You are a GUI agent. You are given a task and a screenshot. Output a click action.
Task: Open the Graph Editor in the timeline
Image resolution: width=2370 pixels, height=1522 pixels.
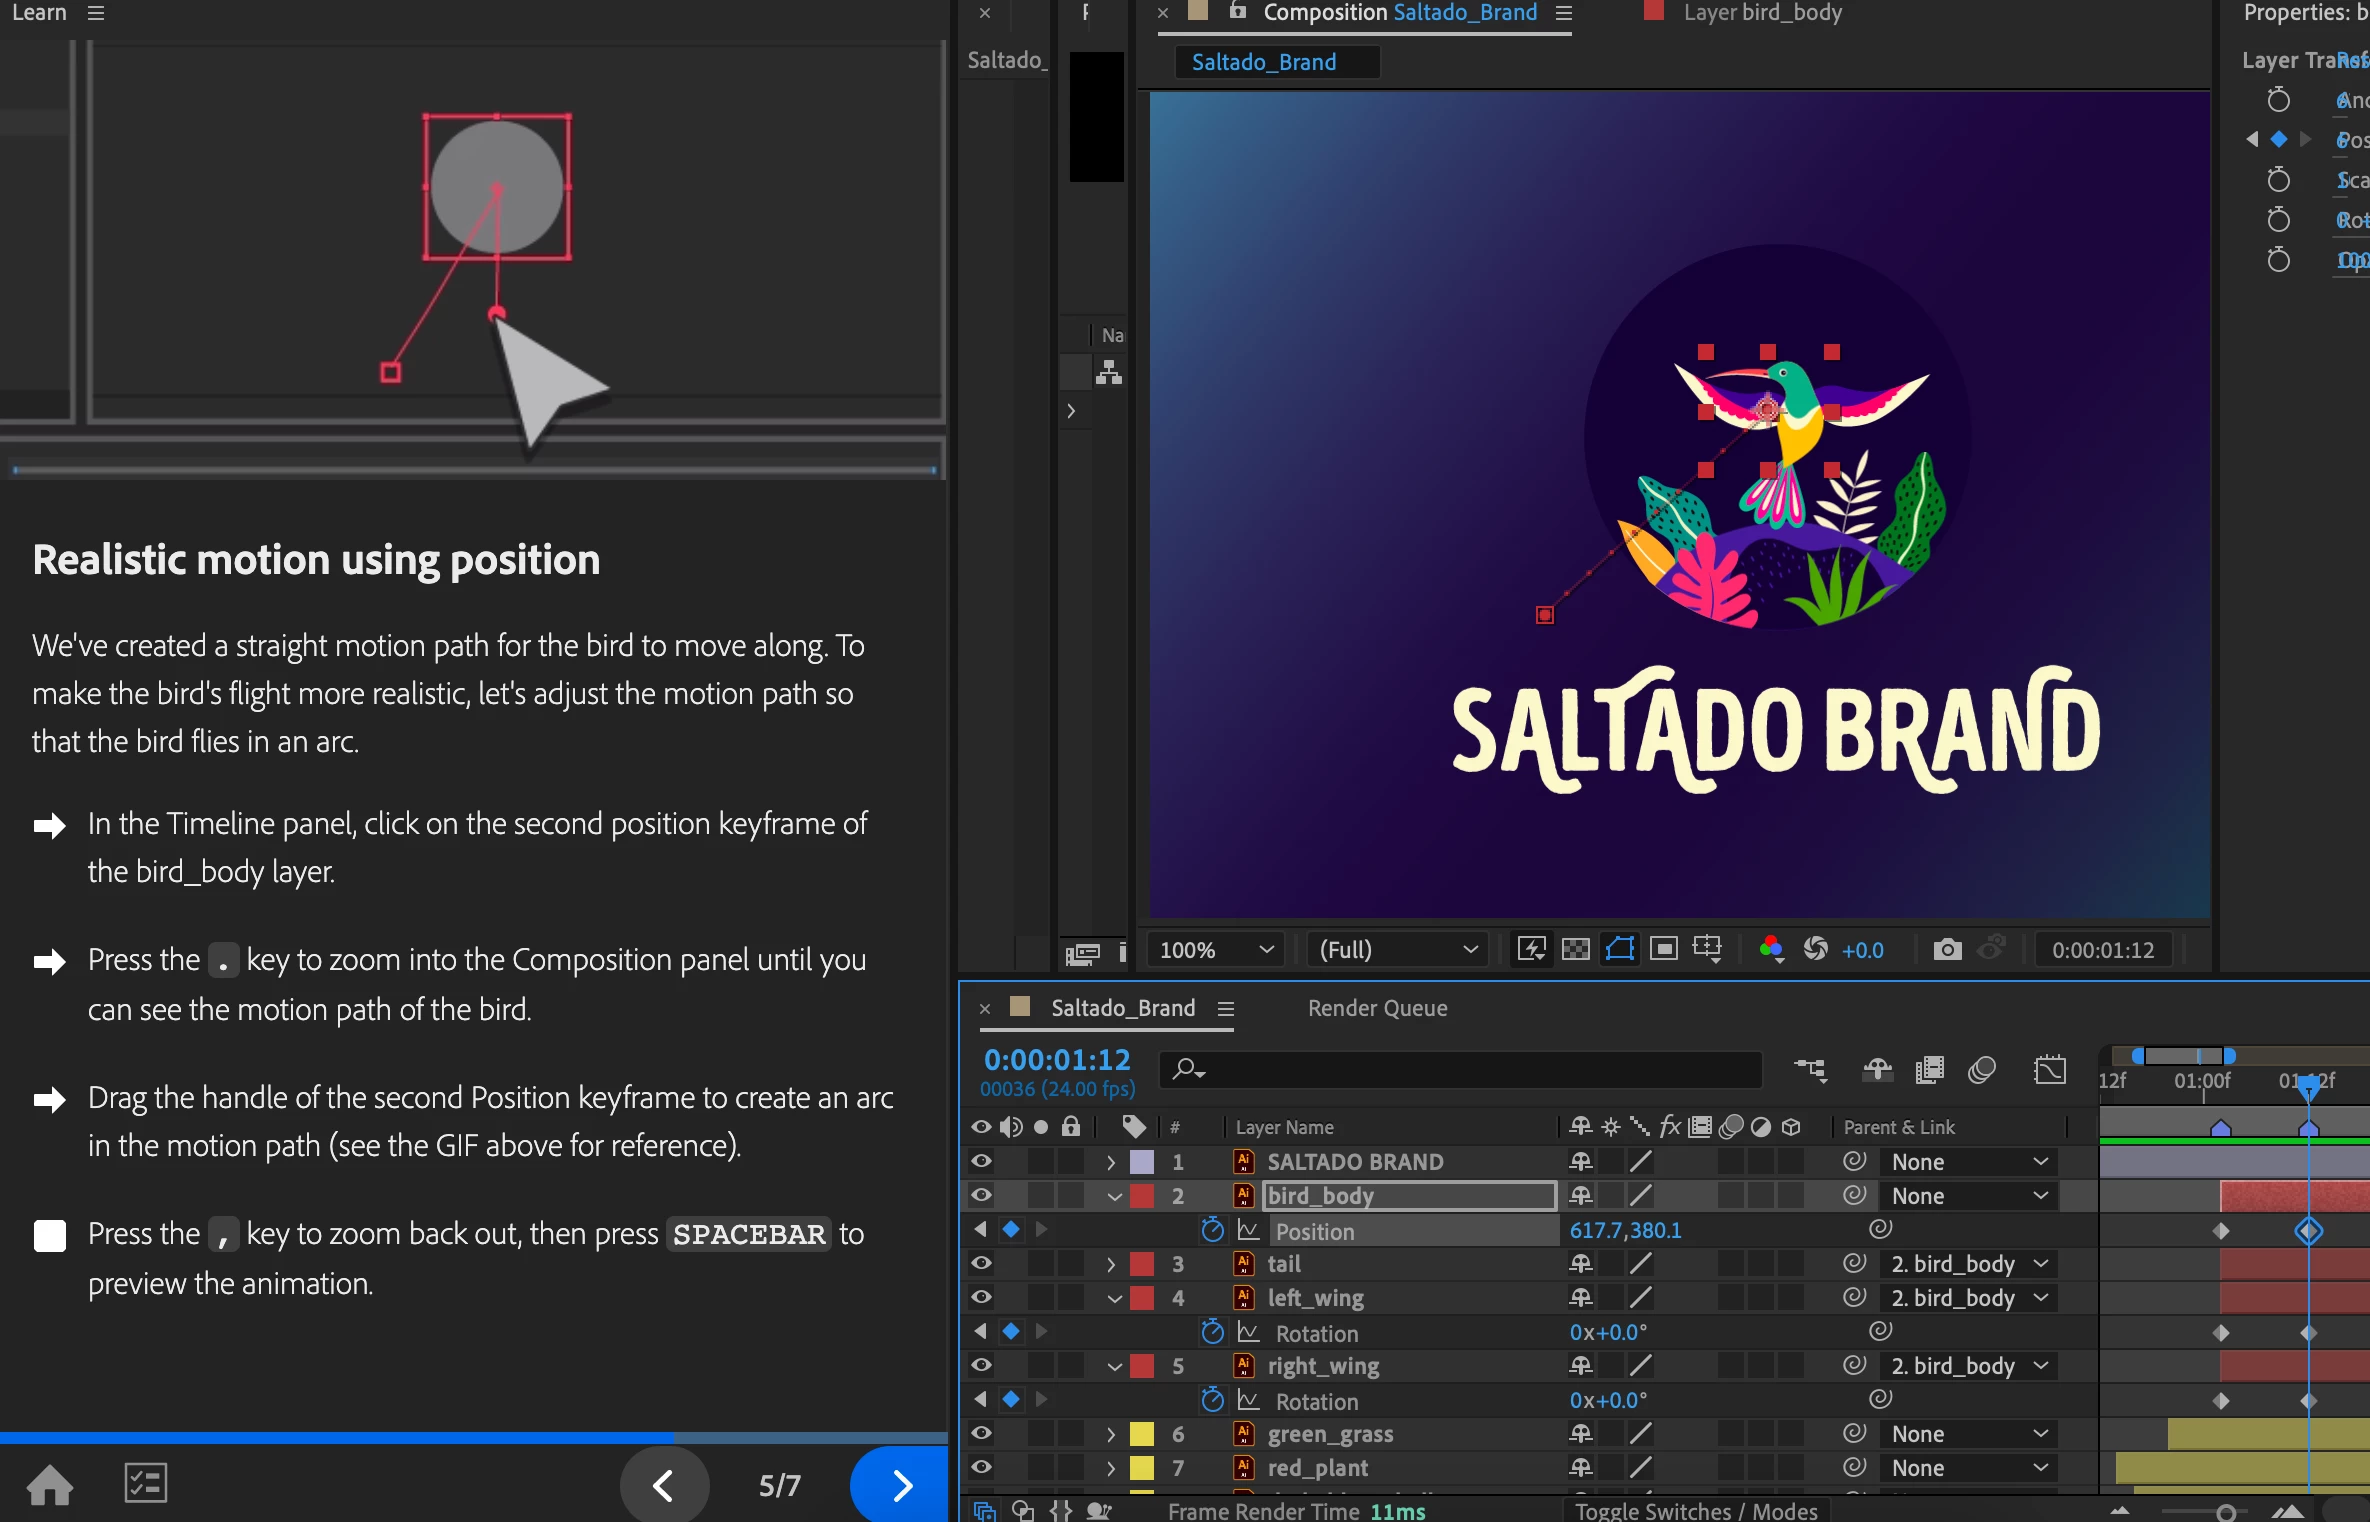2049,1070
